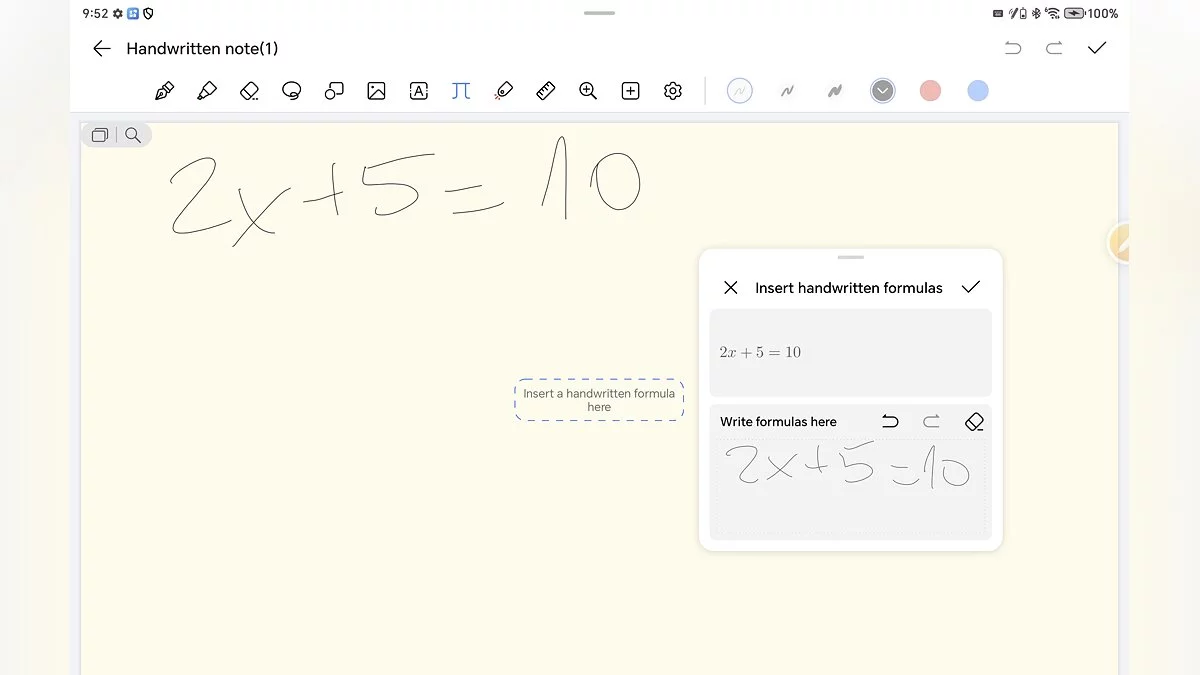Image resolution: width=1200 pixels, height=675 pixels.
Task: Turn on the laser pointer tool
Action: (x=503, y=91)
